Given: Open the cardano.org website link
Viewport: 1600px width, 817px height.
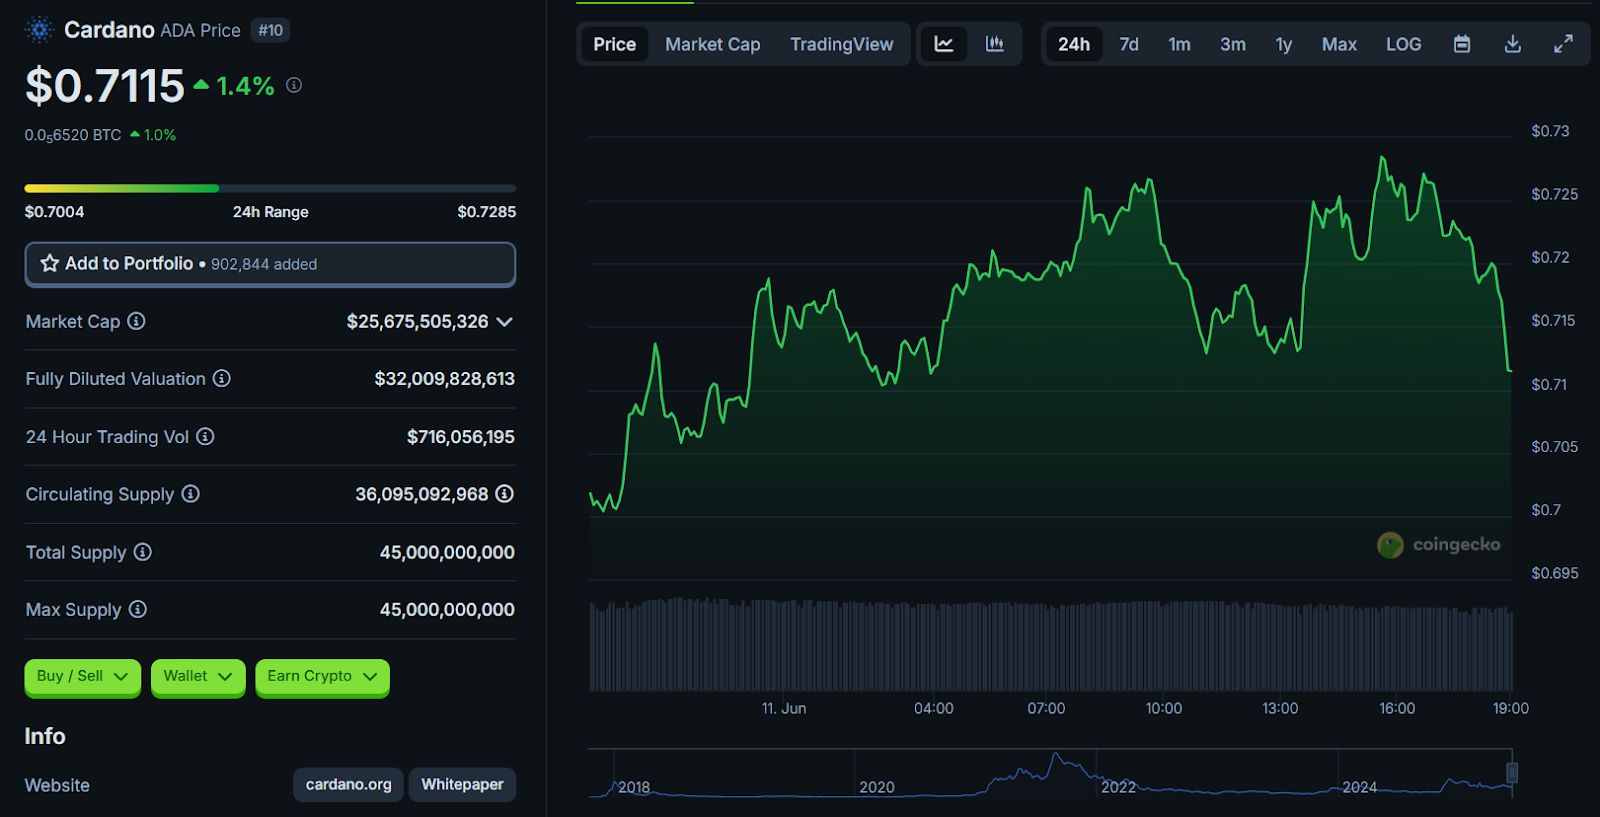Looking at the screenshot, I should 348,784.
